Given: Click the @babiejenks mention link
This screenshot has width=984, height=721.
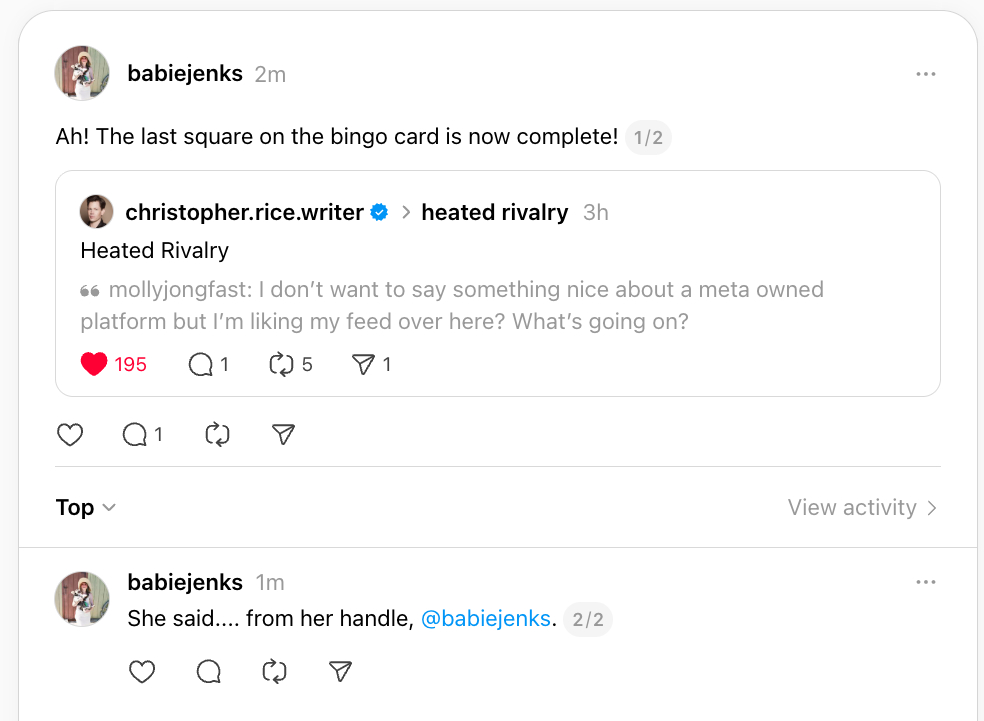Looking at the screenshot, I should pyautogui.click(x=485, y=619).
